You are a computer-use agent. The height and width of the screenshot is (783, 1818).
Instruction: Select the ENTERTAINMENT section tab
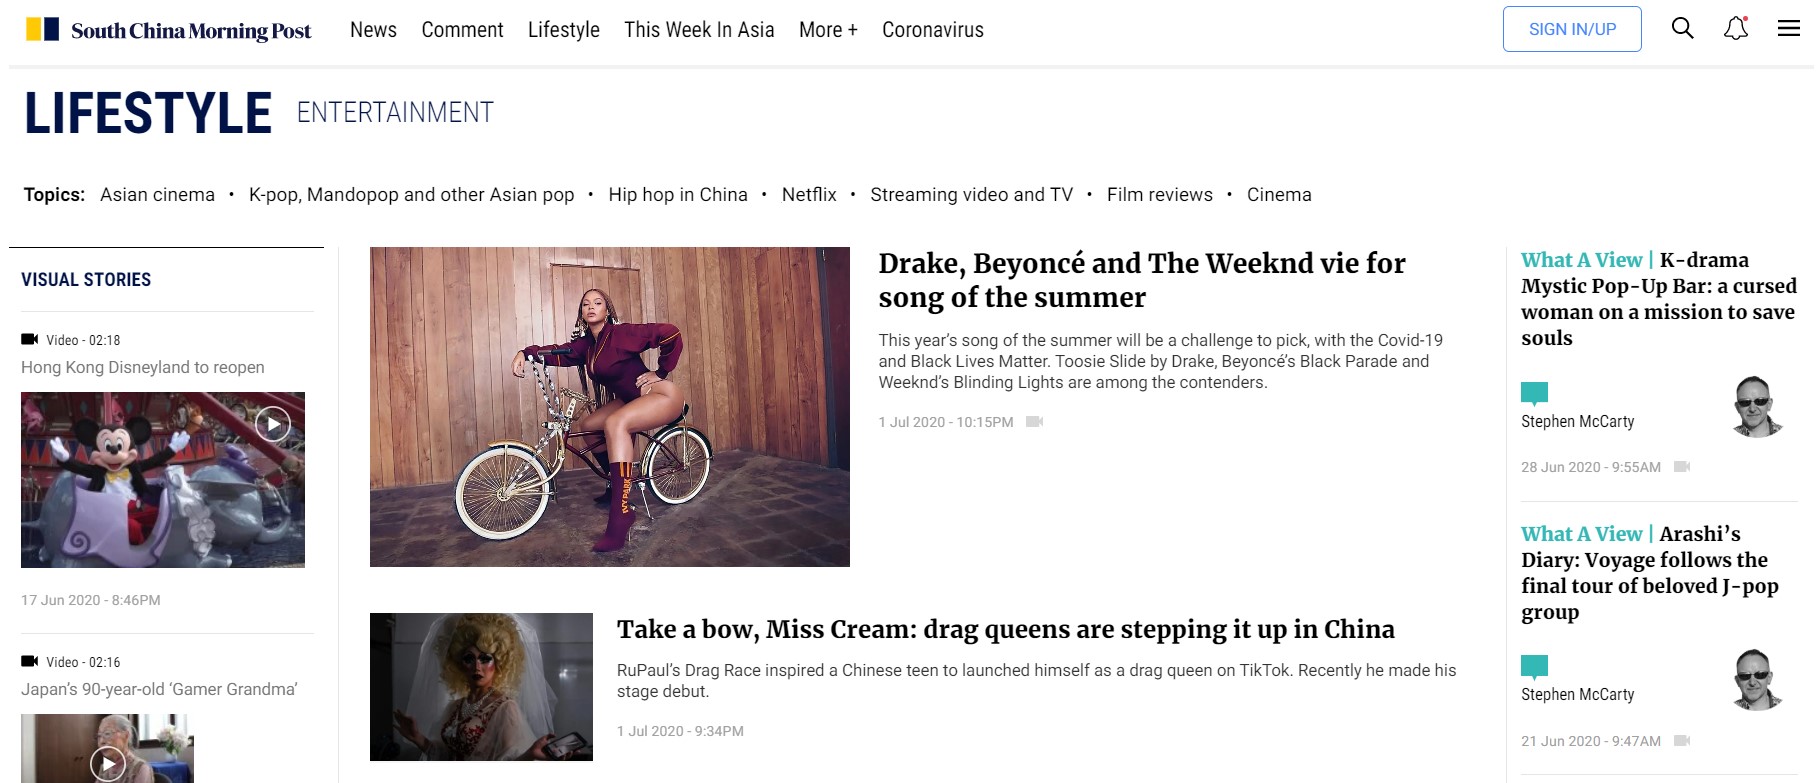[x=392, y=112]
